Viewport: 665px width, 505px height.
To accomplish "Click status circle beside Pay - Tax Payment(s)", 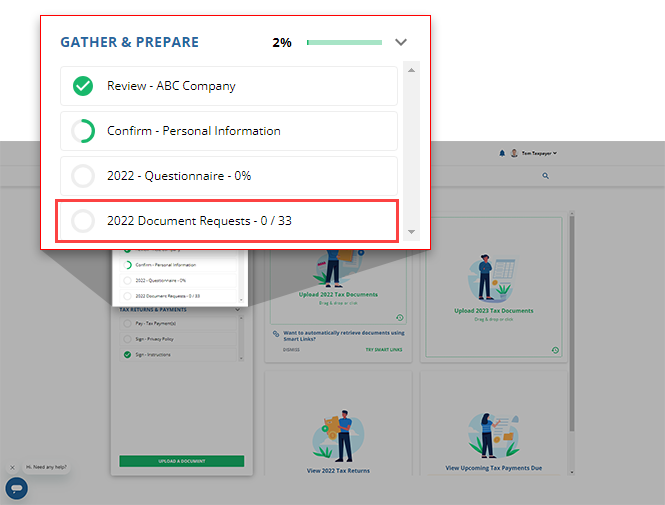I will coord(127,324).
